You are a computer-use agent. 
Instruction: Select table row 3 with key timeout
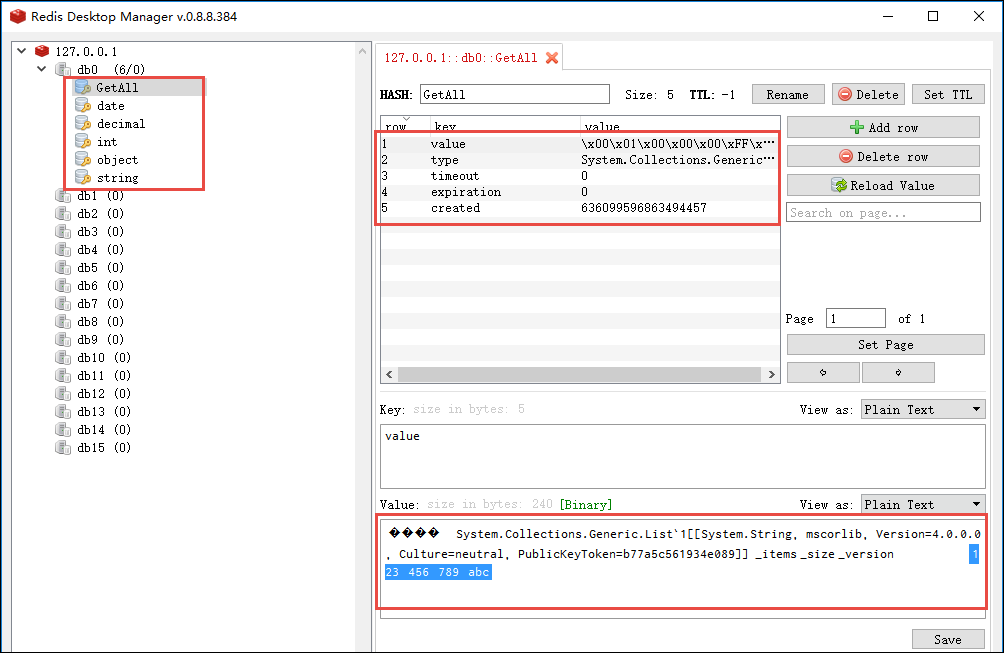(x=579, y=176)
